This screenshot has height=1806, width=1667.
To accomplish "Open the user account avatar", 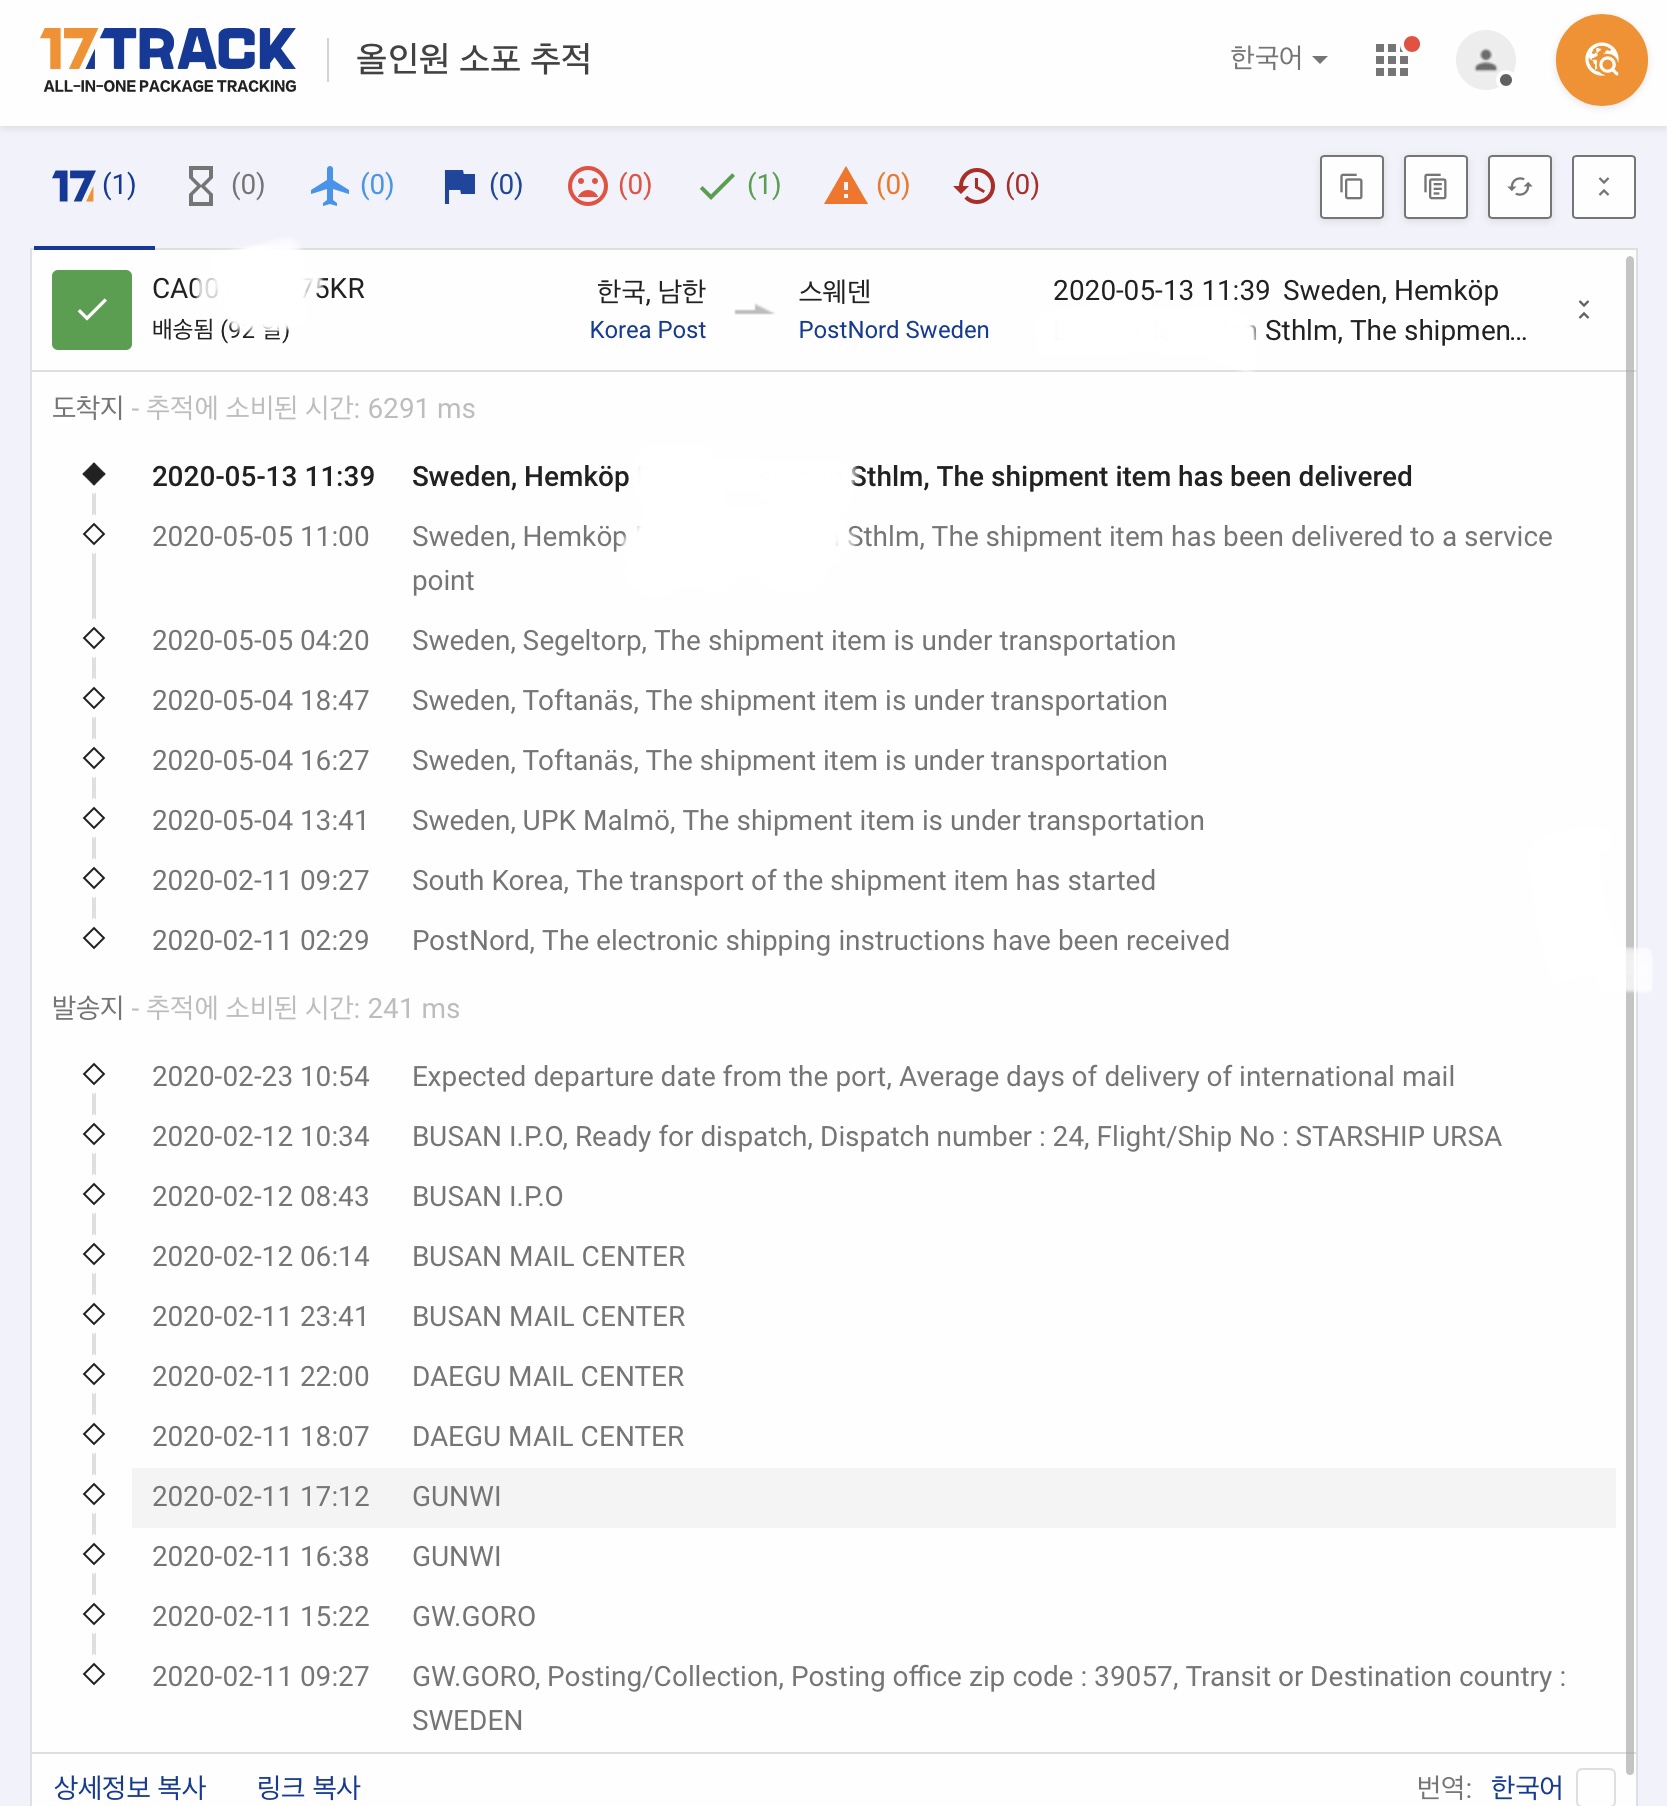I will pyautogui.click(x=1485, y=60).
